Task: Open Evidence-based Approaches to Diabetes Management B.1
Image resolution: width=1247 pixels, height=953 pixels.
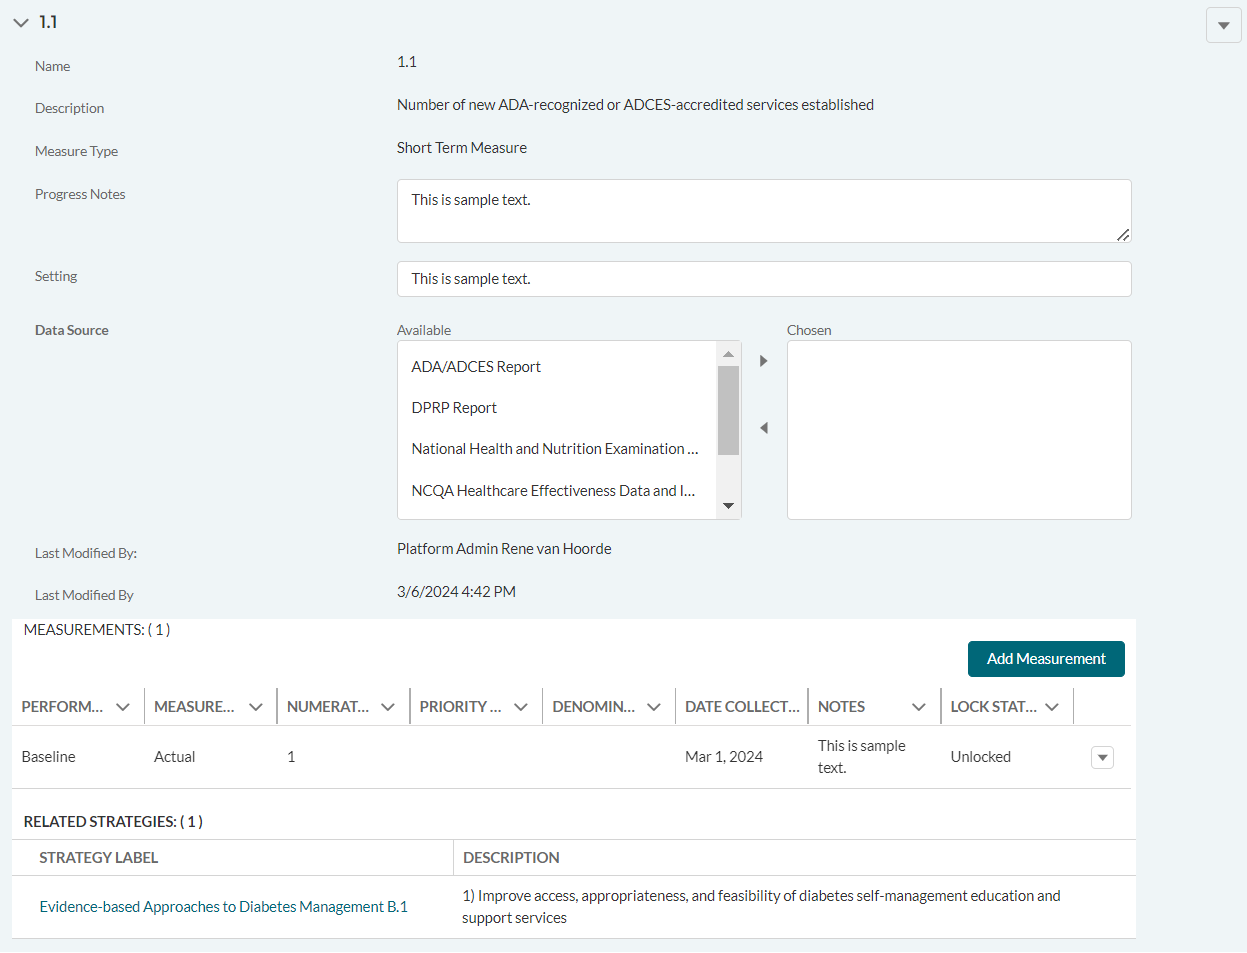Action: pyautogui.click(x=224, y=907)
